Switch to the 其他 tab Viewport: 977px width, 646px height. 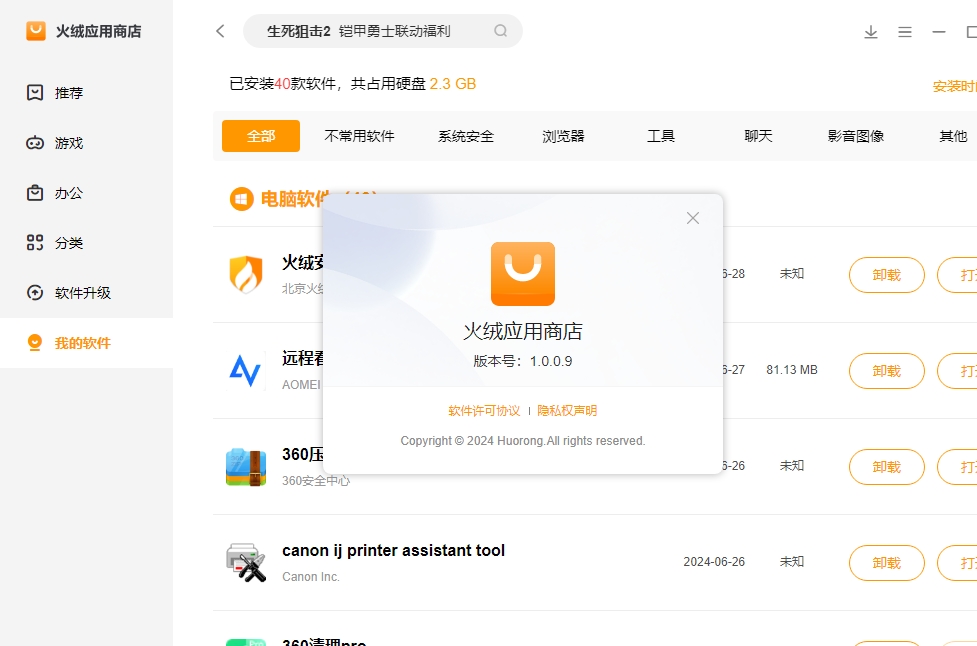[x=953, y=136]
